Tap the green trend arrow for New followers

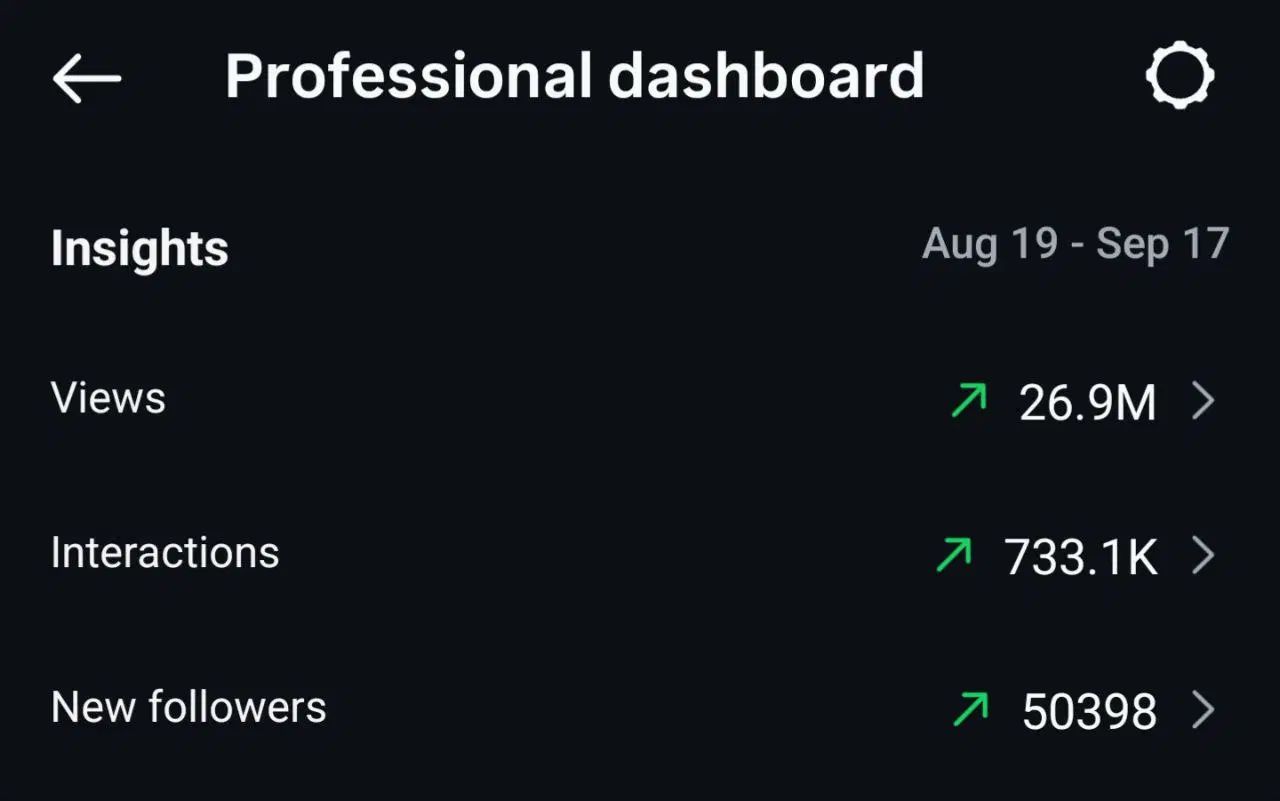(970, 710)
